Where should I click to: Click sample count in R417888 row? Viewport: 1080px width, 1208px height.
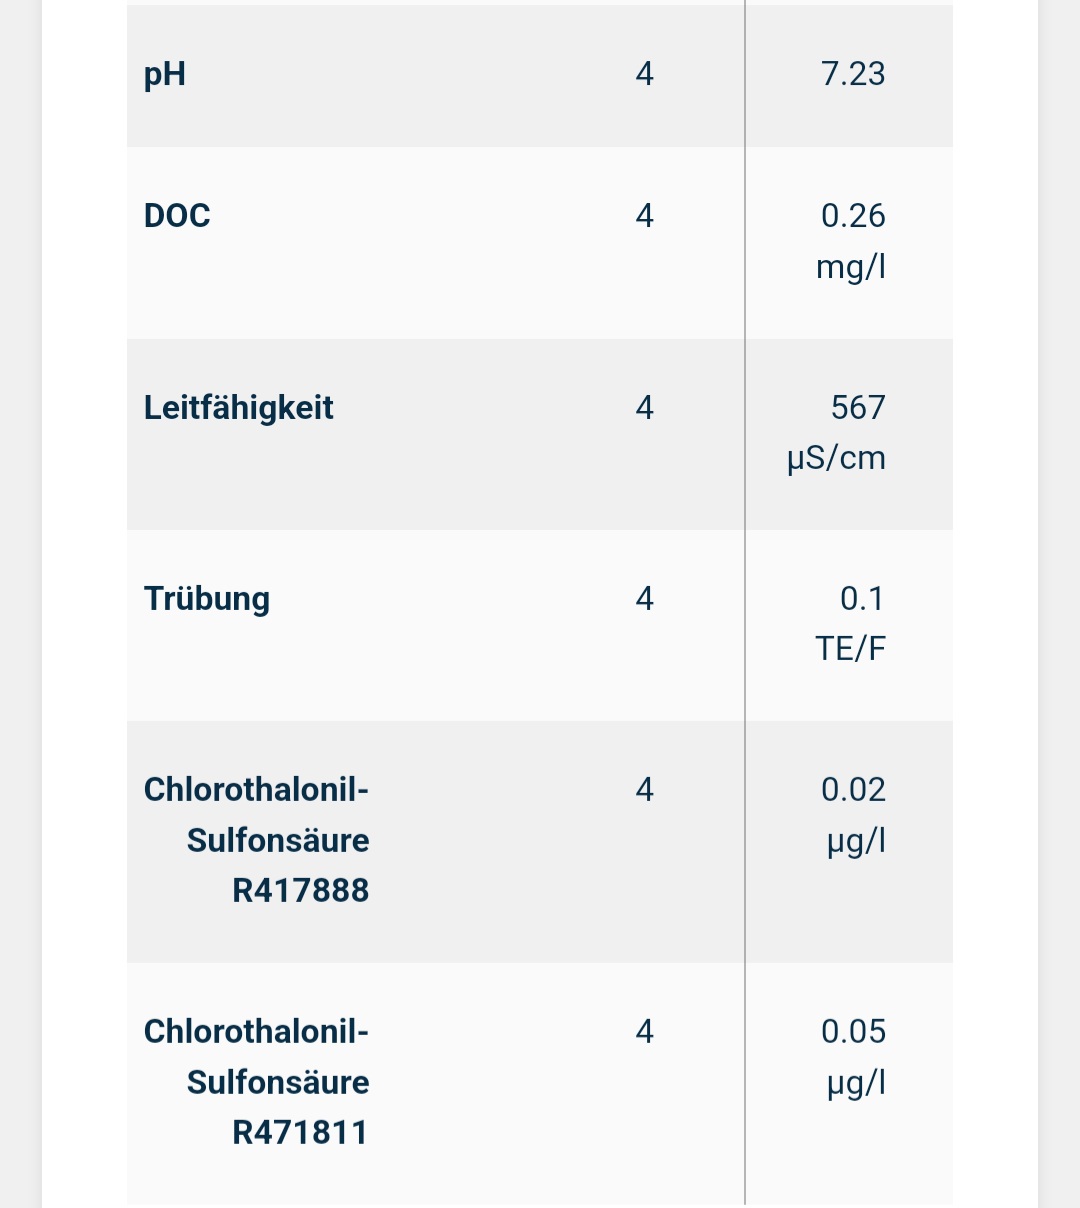(x=645, y=790)
